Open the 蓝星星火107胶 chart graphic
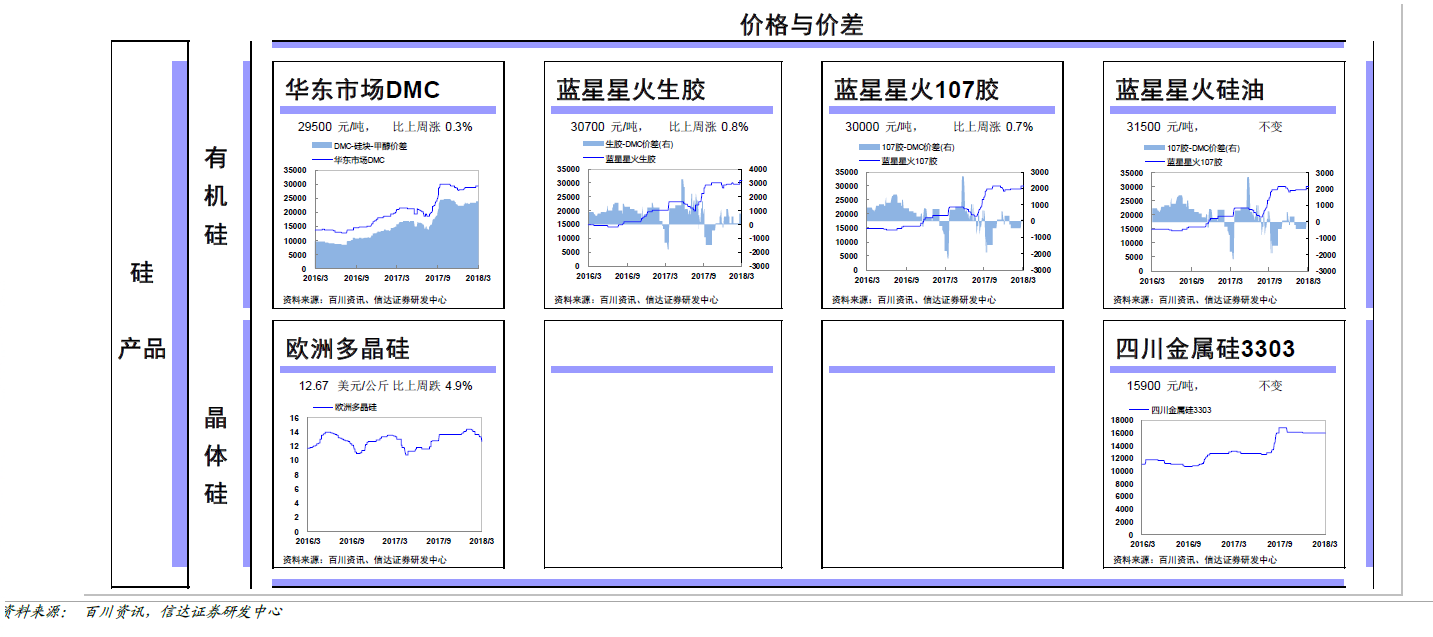 point(943,222)
